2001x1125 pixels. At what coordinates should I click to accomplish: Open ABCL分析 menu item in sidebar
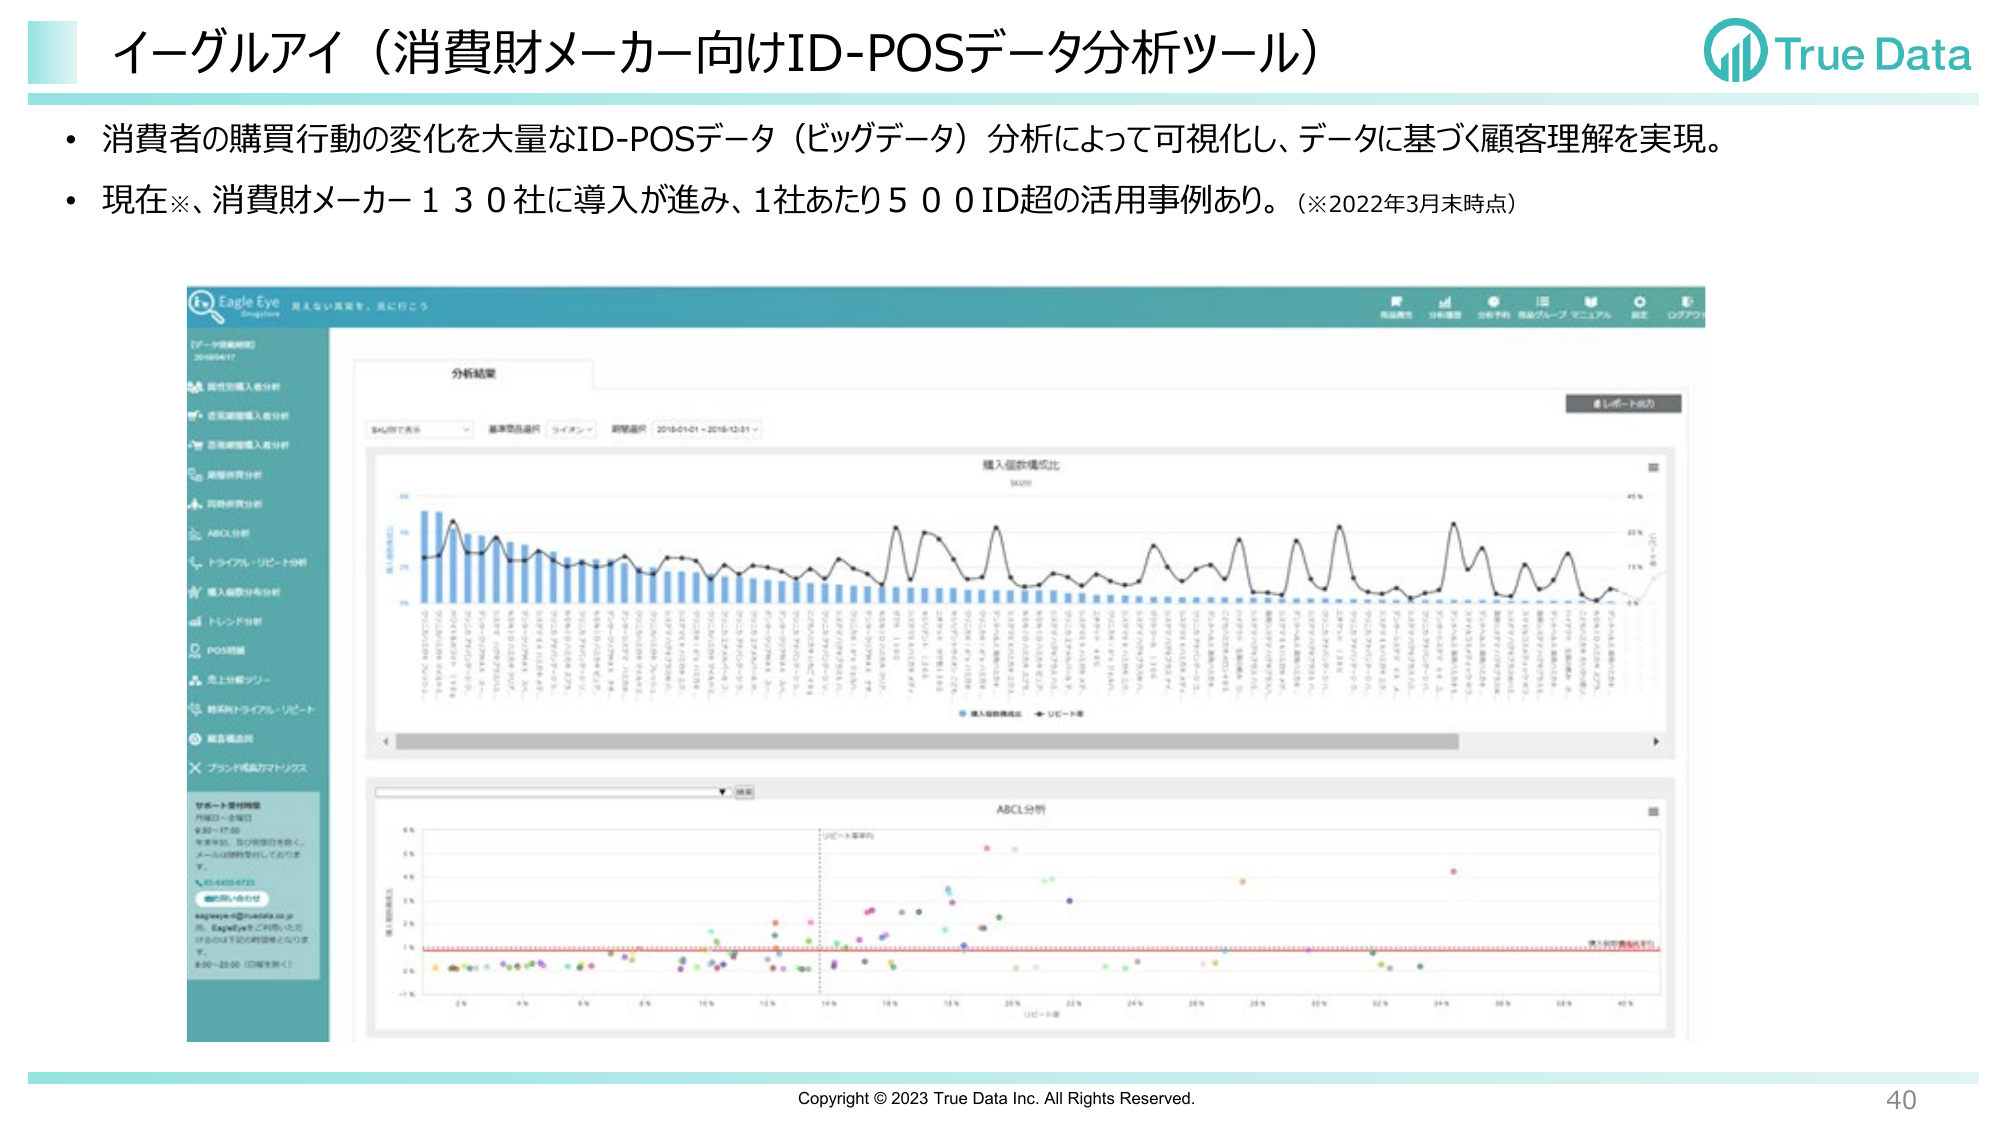click(x=228, y=534)
